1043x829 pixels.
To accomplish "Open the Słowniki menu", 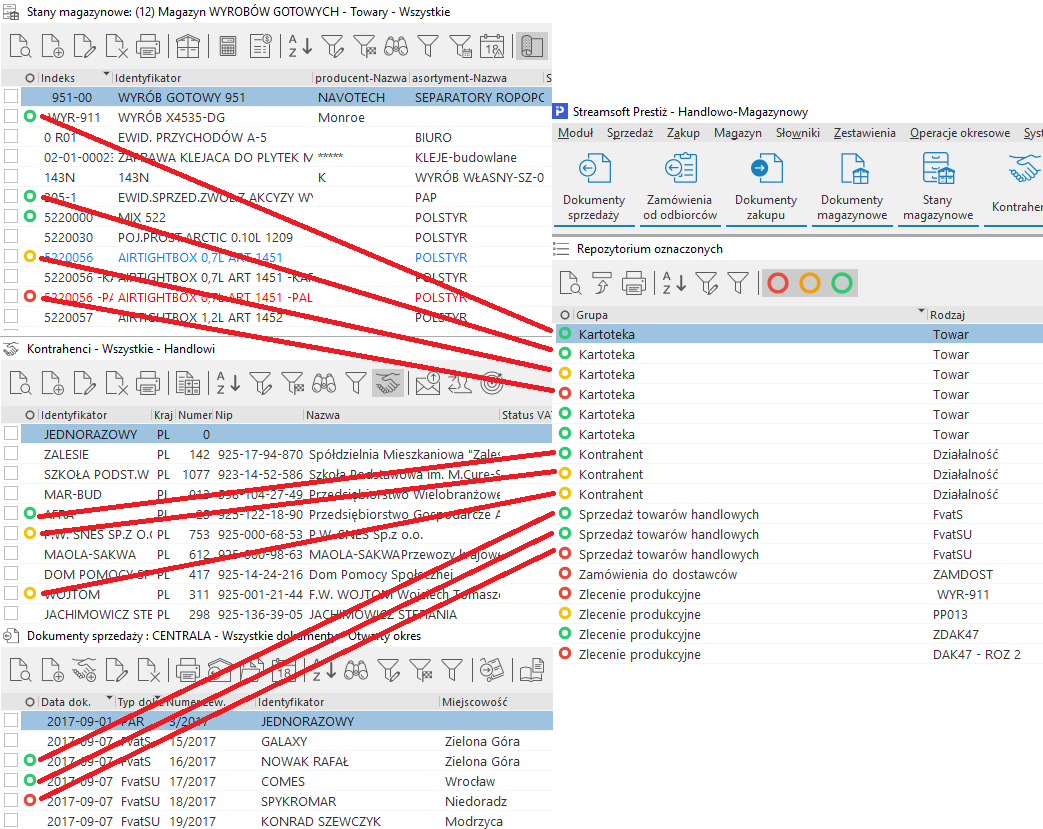I will pos(798,133).
